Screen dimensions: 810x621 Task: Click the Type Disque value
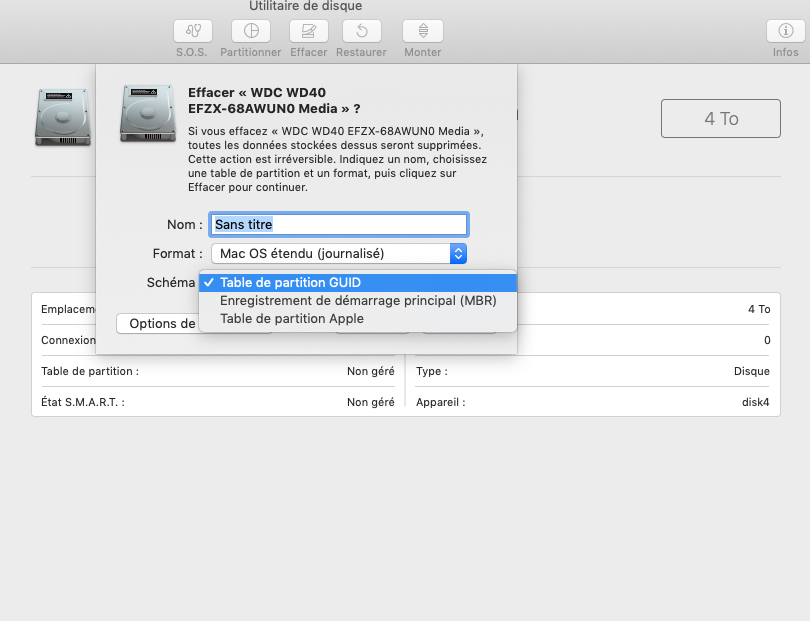(x=752, y=371)
